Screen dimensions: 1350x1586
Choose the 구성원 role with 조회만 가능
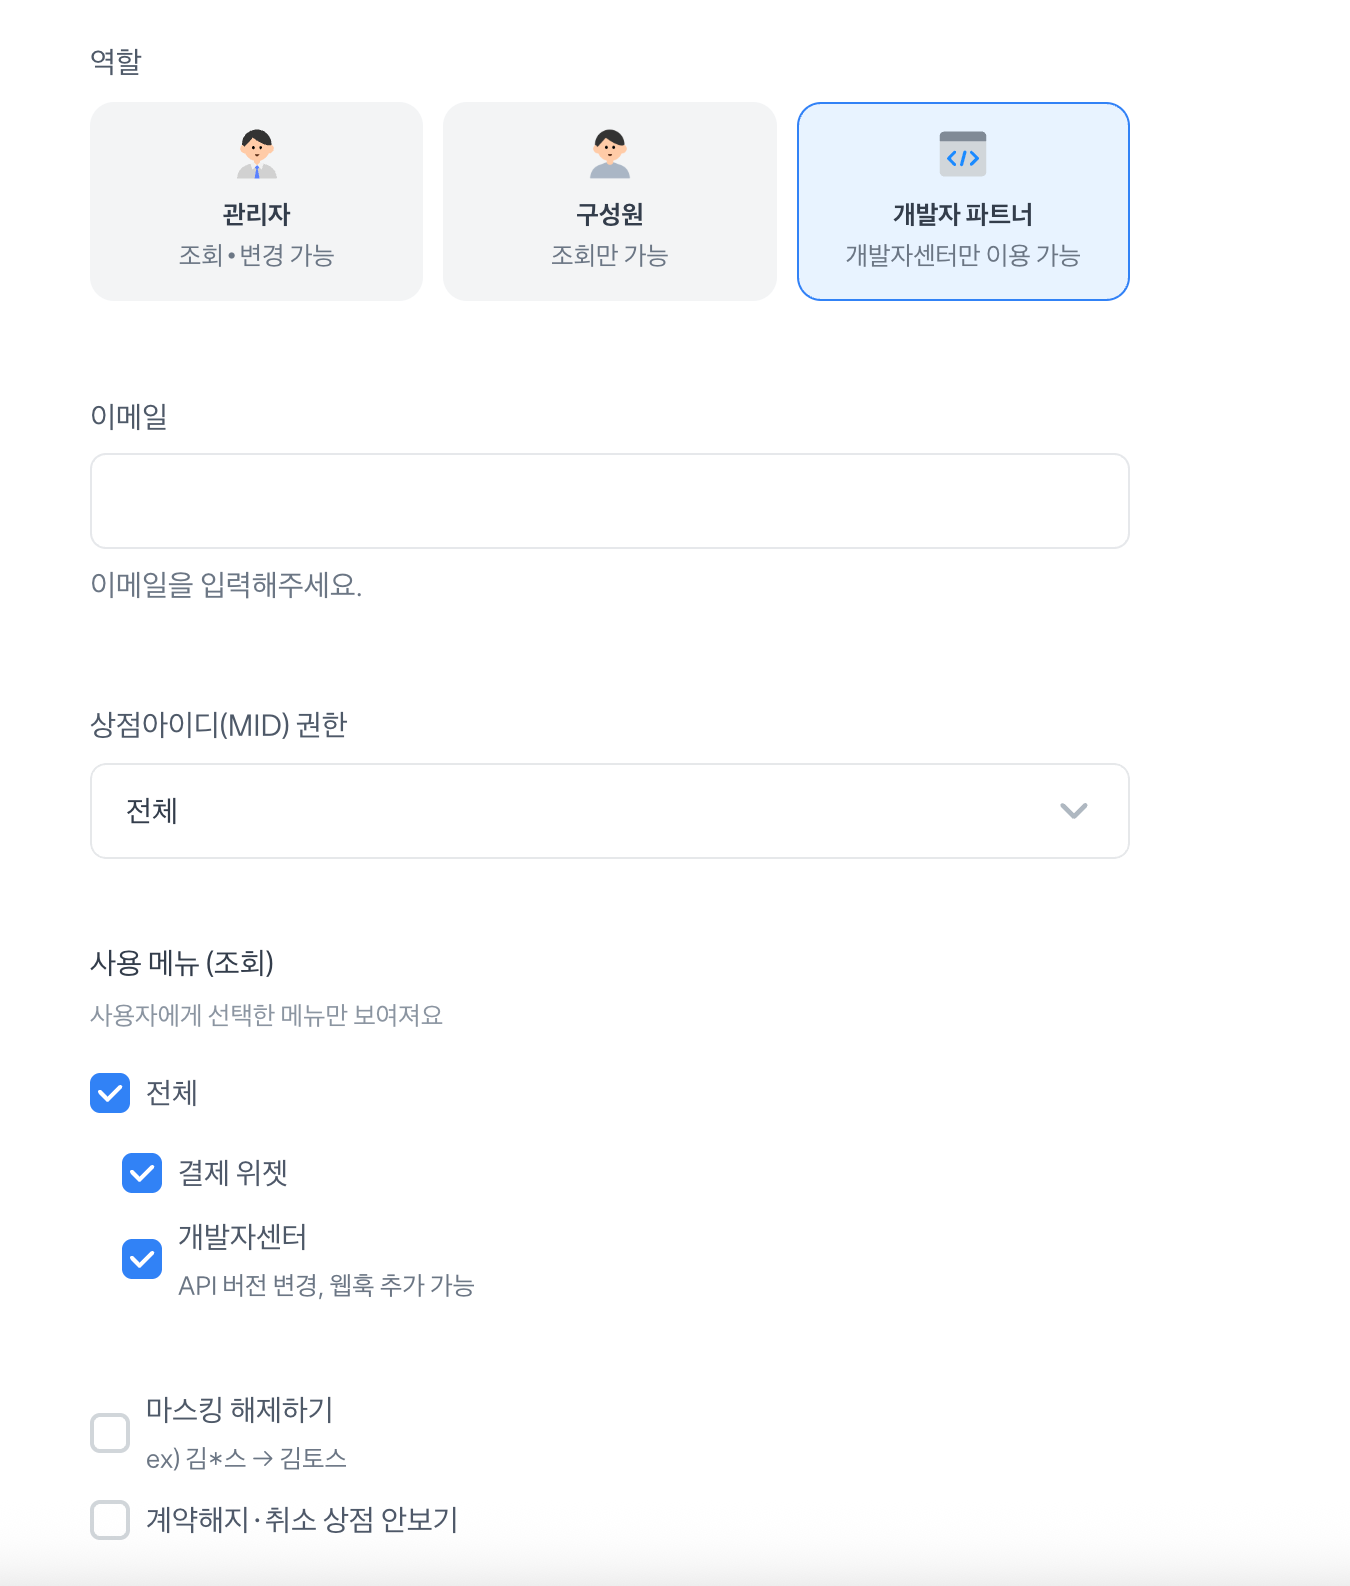pyautogui.click(x=610, y=201)
